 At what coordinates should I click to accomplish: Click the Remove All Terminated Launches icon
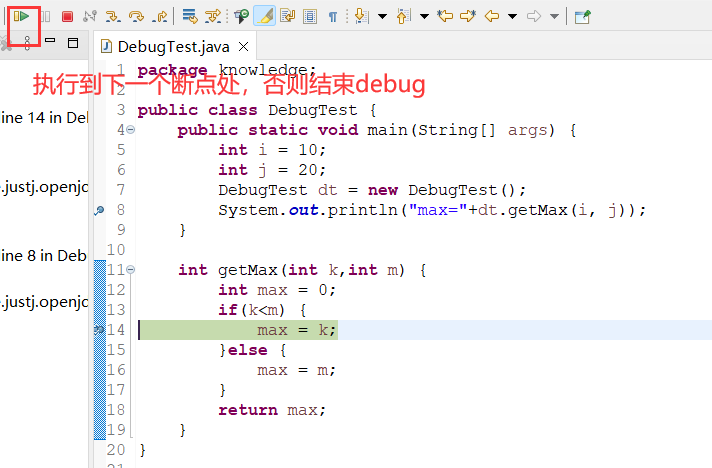pyautogui.click(x=6, y=44)
